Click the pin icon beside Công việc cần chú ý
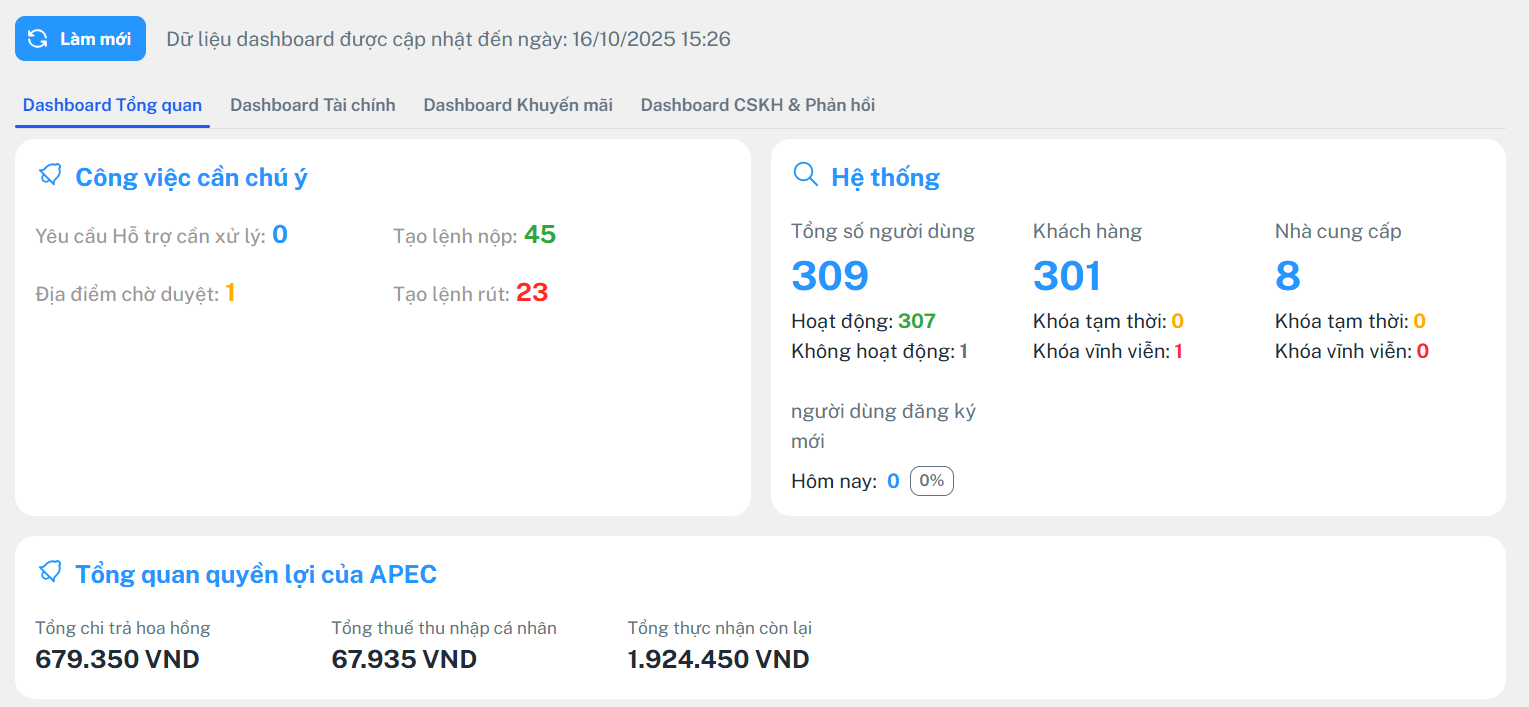This screenshot has height=707, width=1529. tap(50, 176)
